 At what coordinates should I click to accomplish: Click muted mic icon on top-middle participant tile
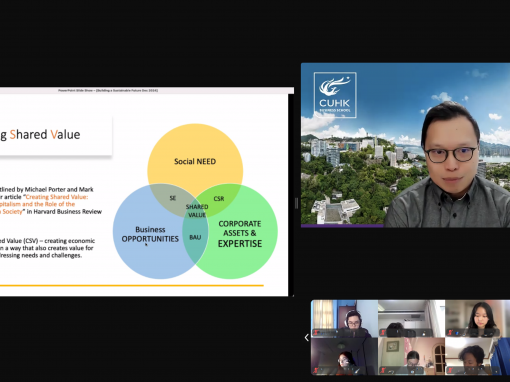click(x=383, y=332)
